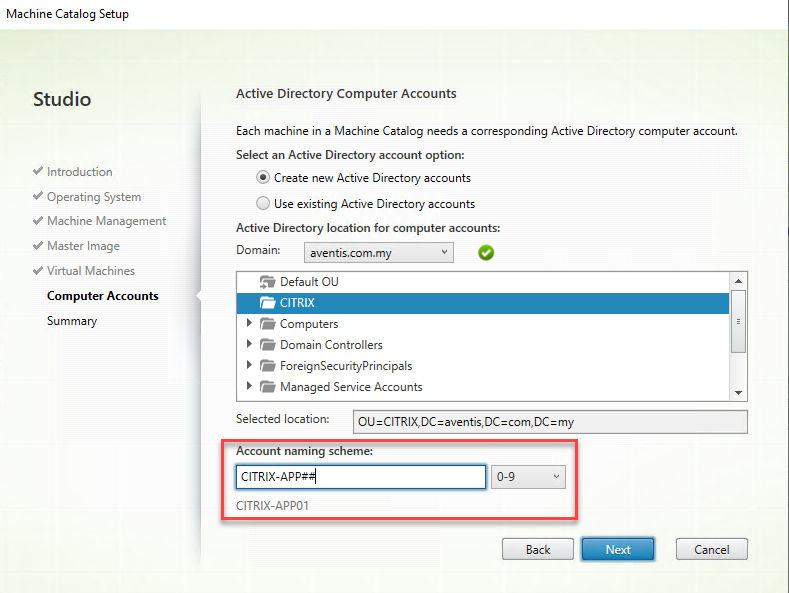Expand the Domain Controllers node
Image resolution: width=789 pixels, height=593 pixels.
[x=249, y=344]
